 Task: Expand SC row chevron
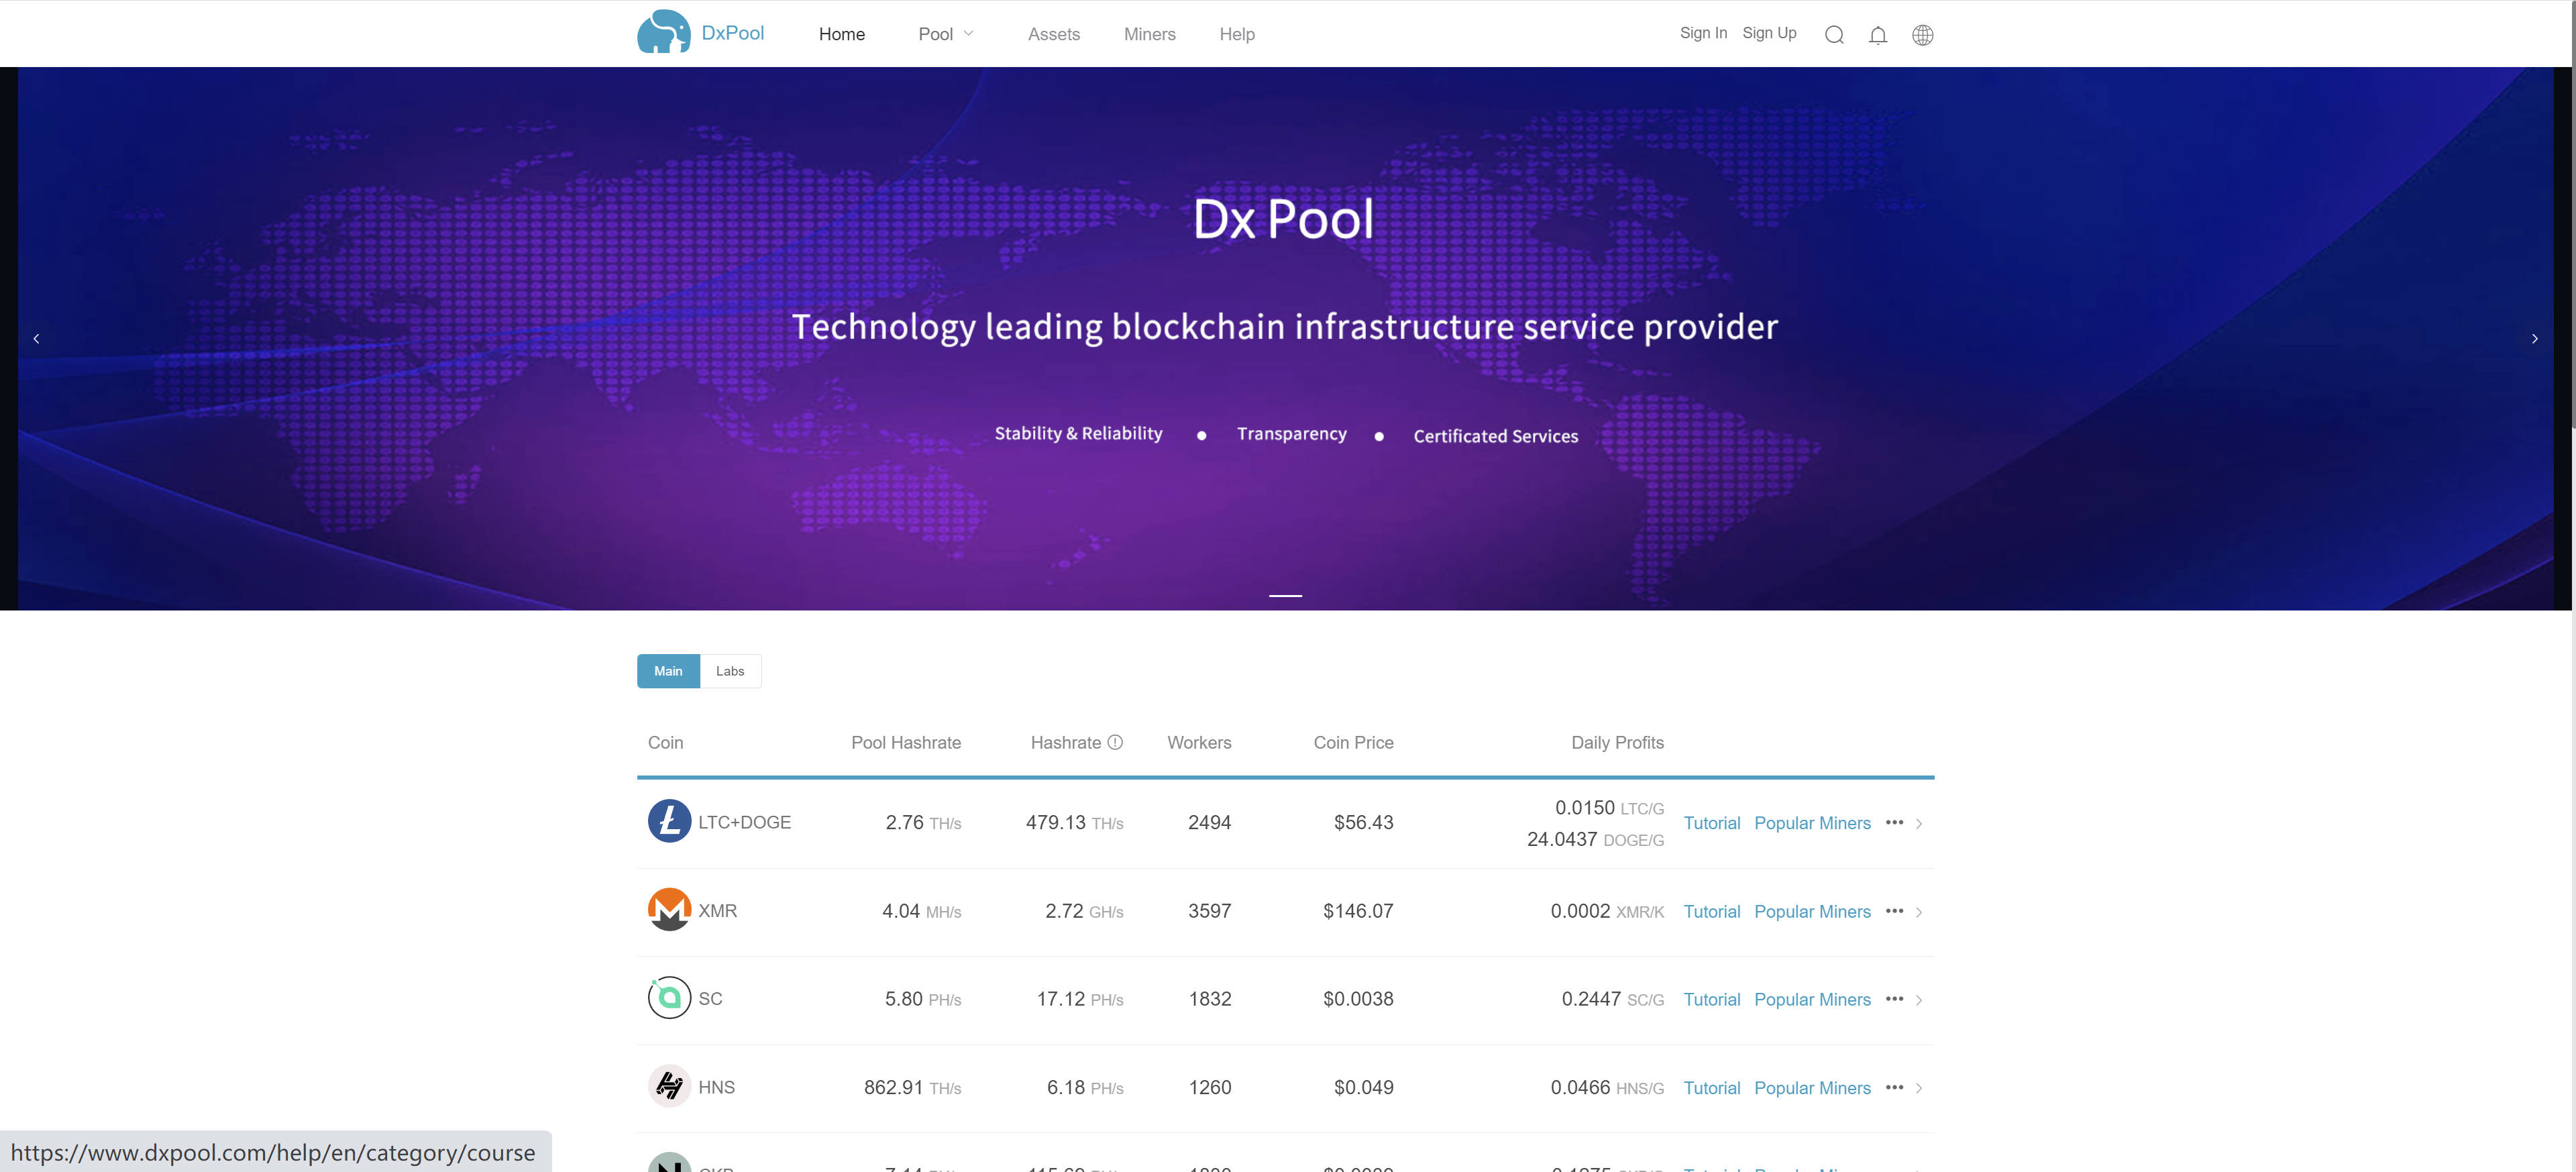(1919, 999)
